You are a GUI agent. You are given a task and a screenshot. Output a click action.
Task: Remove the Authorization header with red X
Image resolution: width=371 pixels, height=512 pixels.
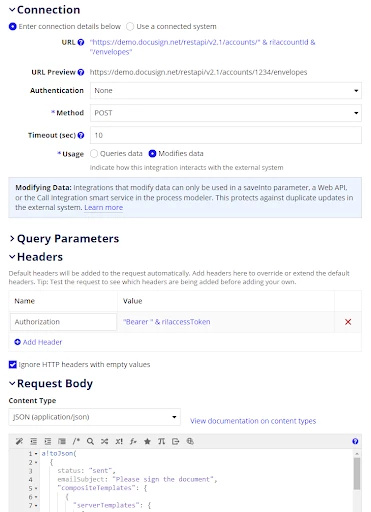[348, 322]
